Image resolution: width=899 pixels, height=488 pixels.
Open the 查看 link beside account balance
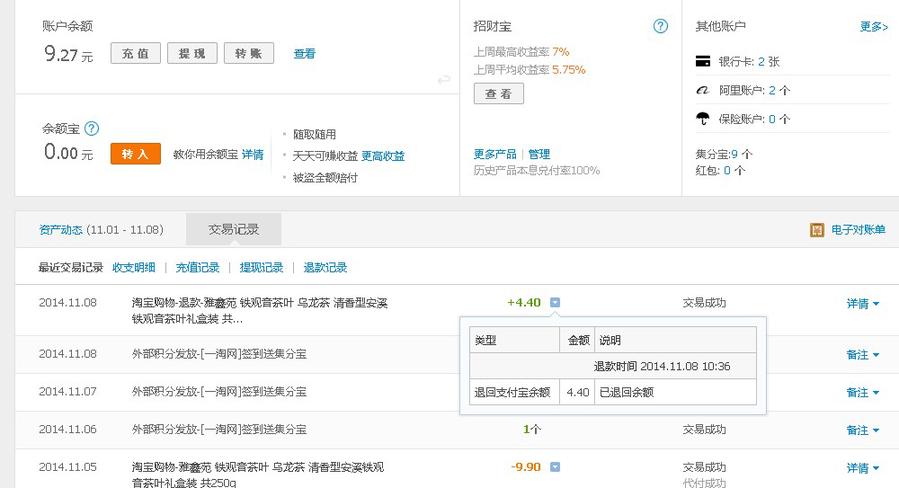[x=304, y=53]
